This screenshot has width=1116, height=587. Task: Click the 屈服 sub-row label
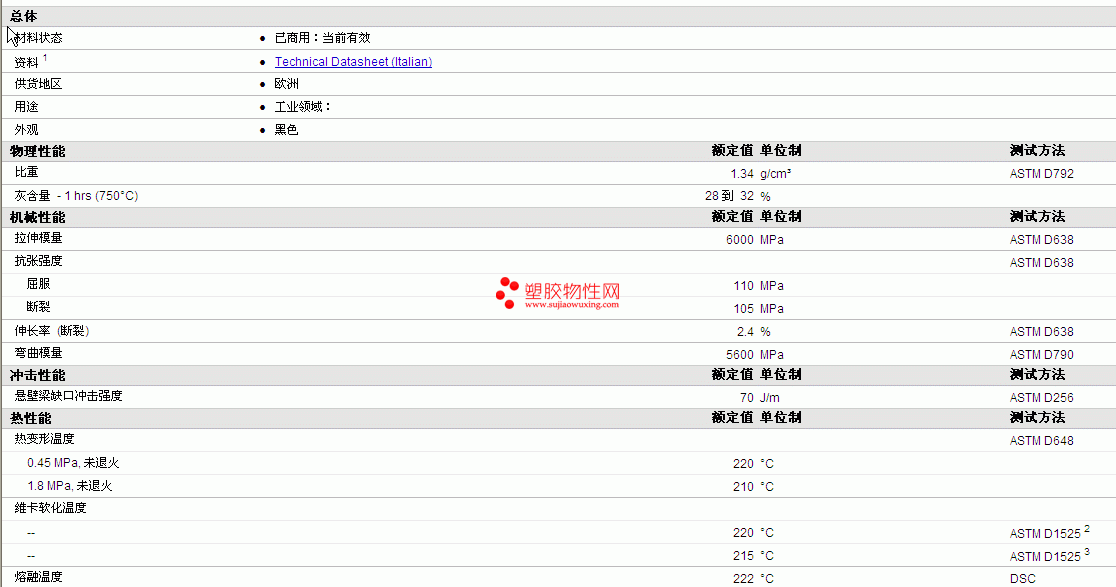click(x=38, y=284)
